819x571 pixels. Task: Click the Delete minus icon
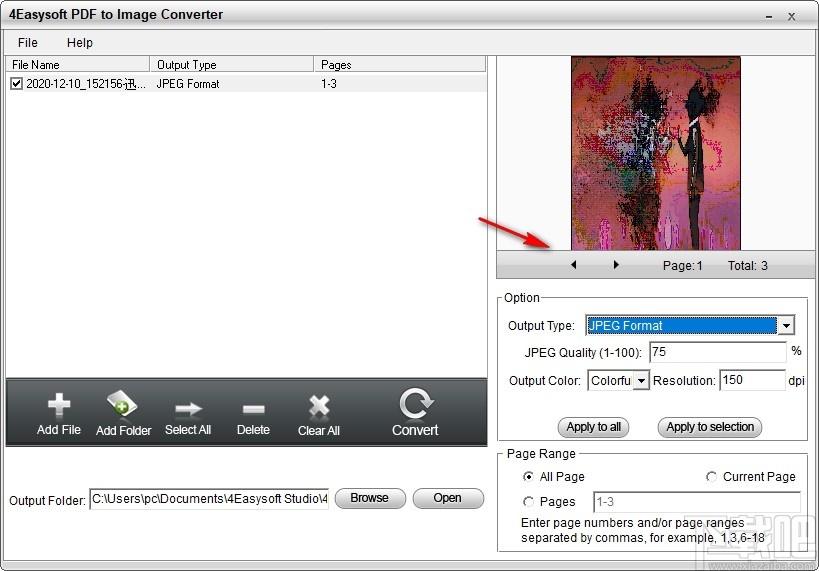coord(253,408)
